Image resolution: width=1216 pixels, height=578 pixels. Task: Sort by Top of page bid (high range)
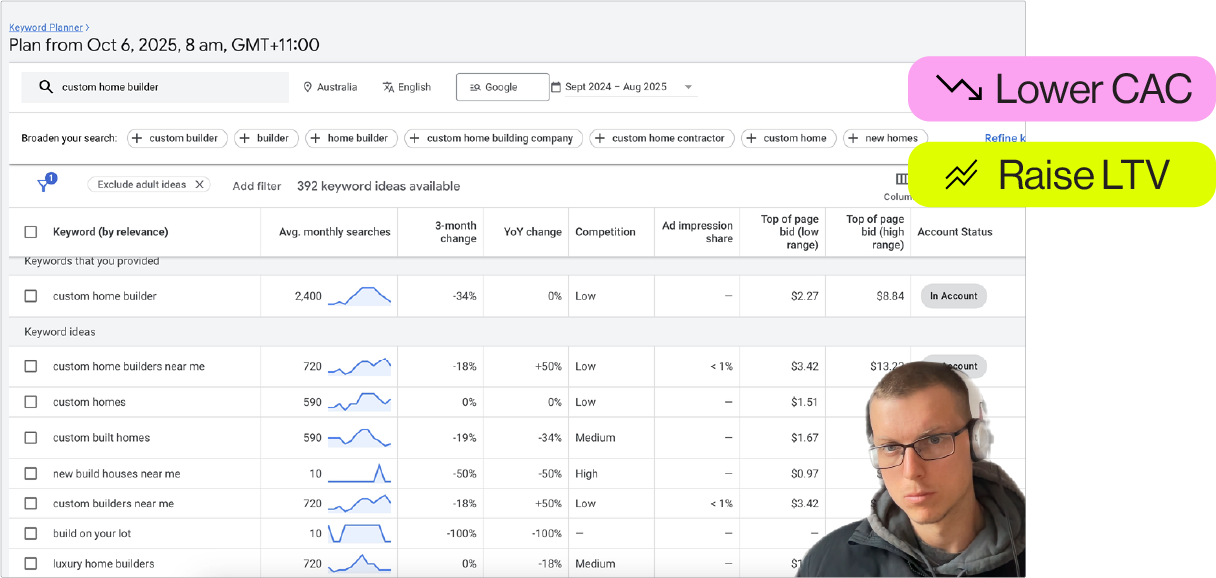pyautogui.click(x=875, y=232)
